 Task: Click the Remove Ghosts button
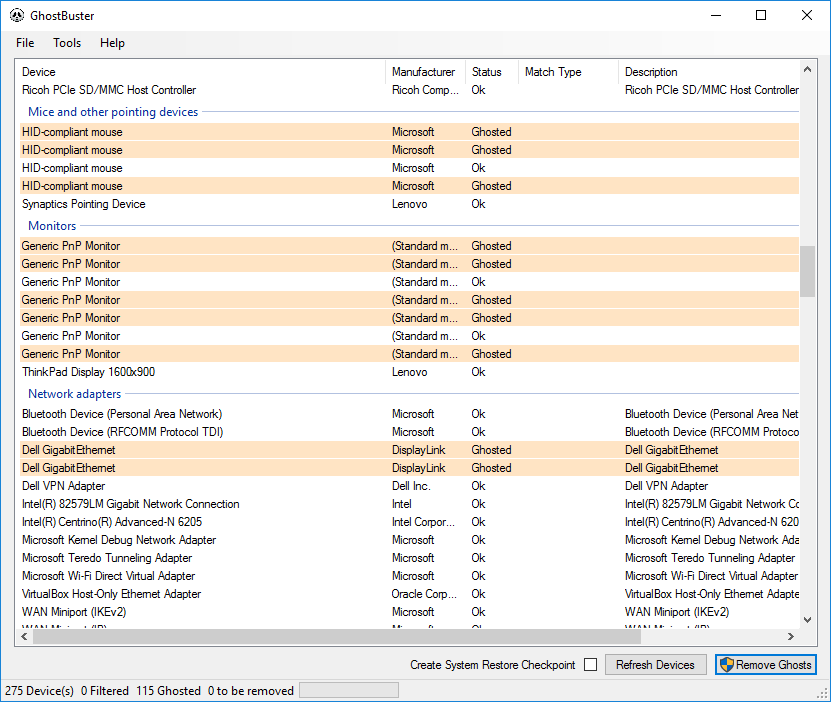coord(766,664)
